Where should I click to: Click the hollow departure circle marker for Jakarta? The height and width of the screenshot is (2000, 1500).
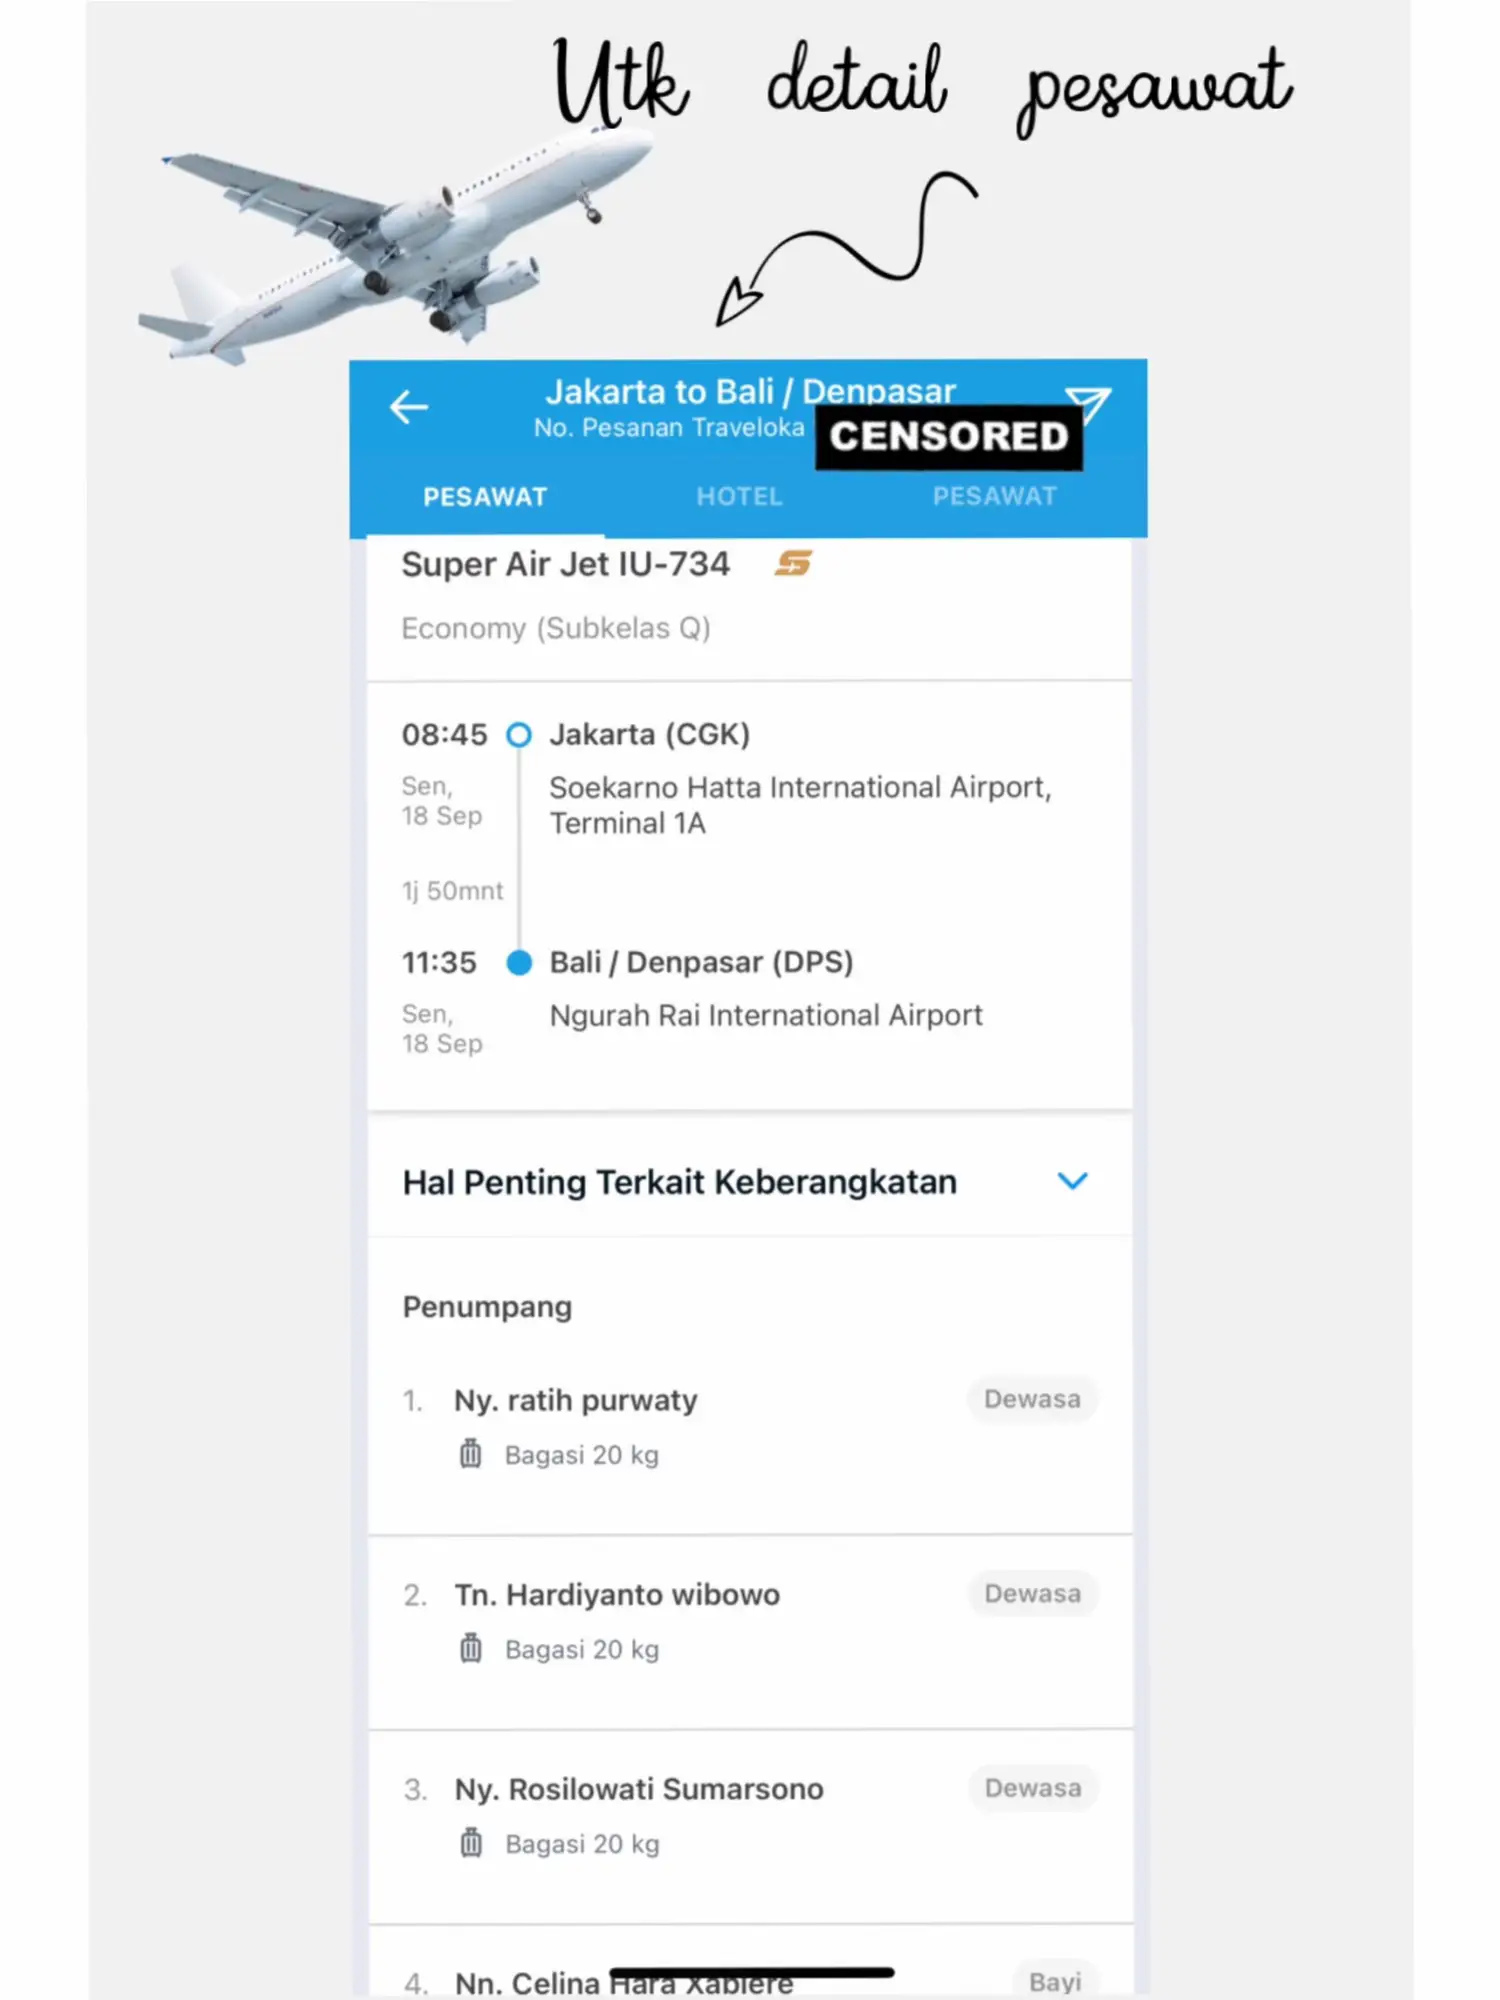tap(519, 735)
